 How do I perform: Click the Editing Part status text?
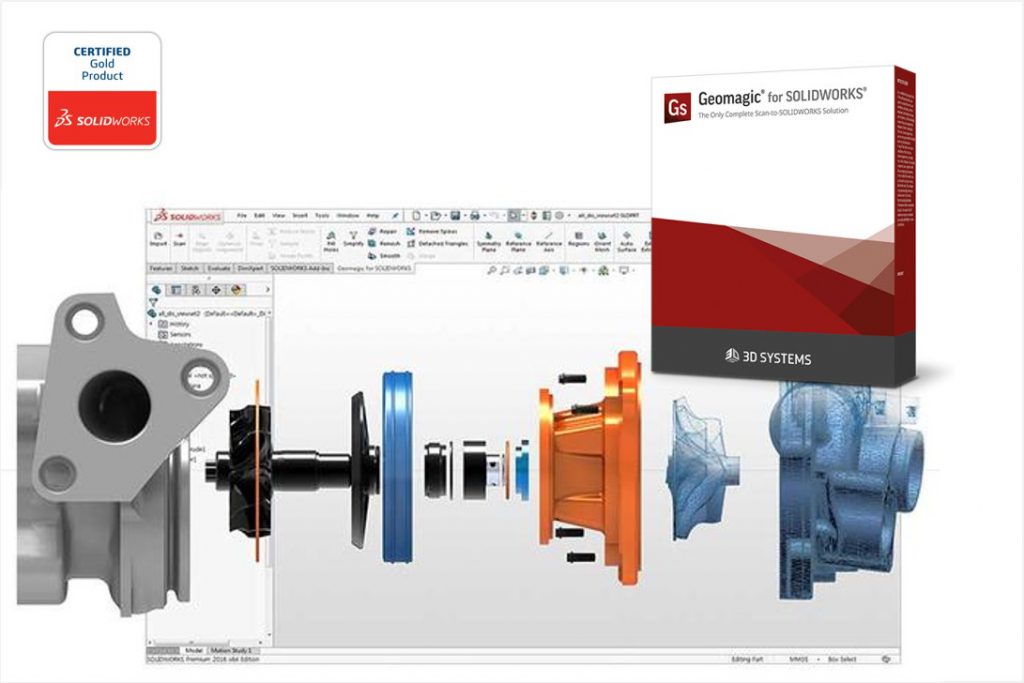pyautogui.click(x=747, y=659)
